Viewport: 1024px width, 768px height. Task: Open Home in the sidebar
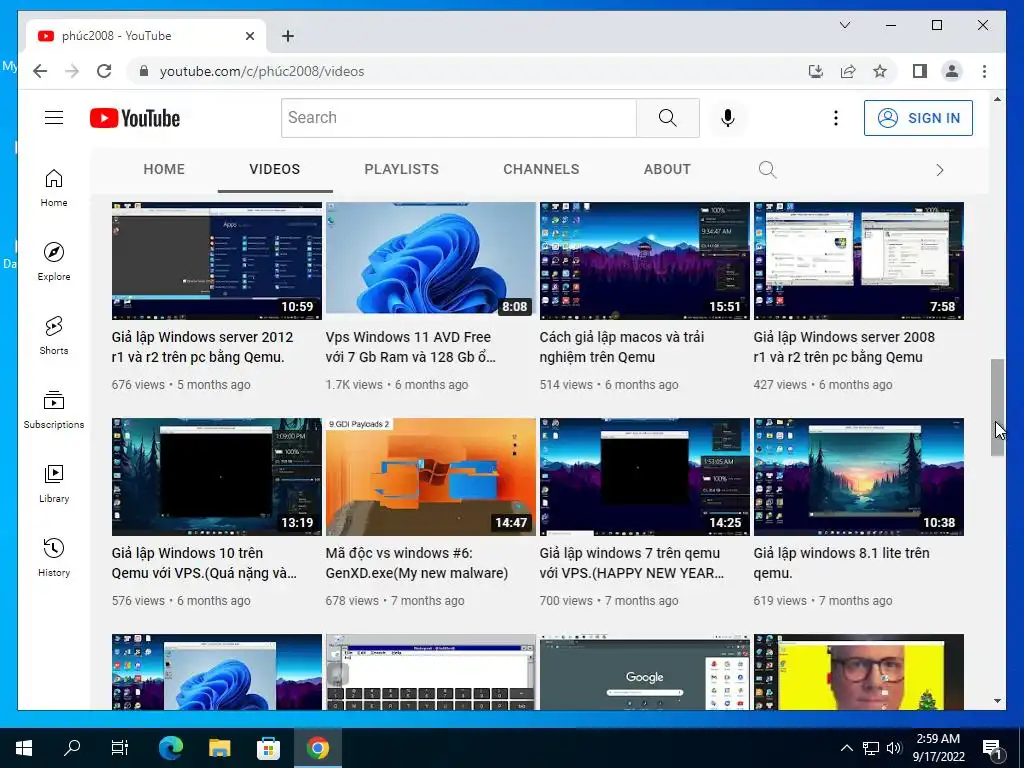[54, 188]
